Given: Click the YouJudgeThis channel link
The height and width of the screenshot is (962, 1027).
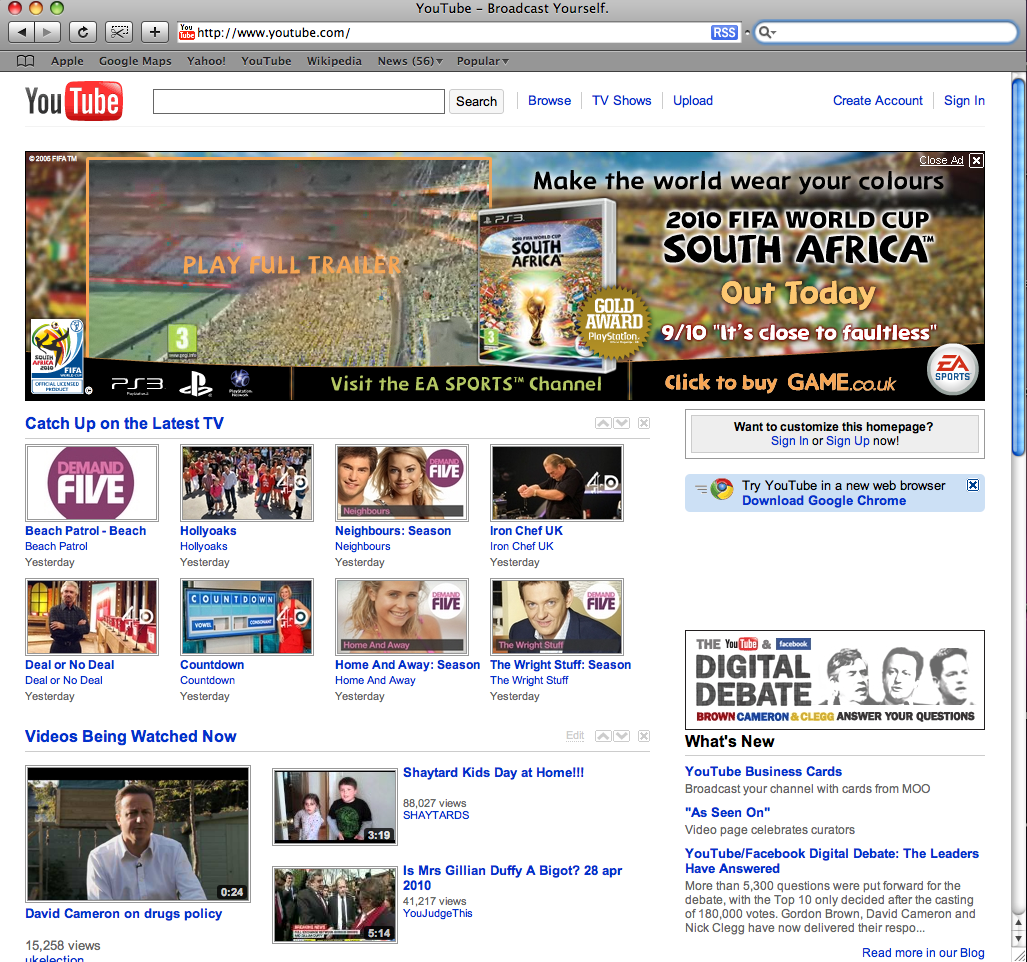Looking at the screenshot, I should tap(438, 914).
